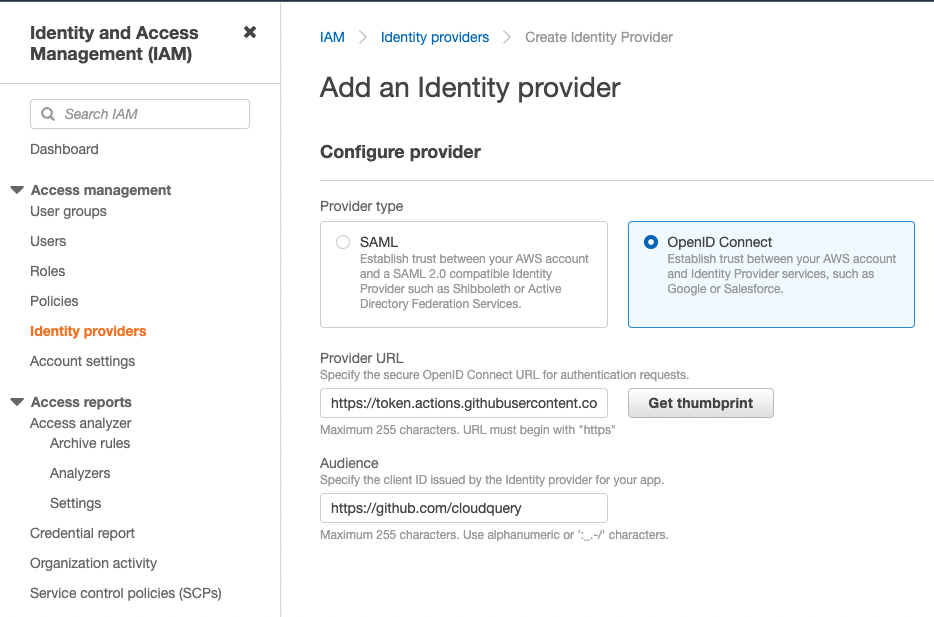Click the search magnifier icon in Search IAM
Image resolution: width=934 pixels, height=617 pixels.
point(48,114)
